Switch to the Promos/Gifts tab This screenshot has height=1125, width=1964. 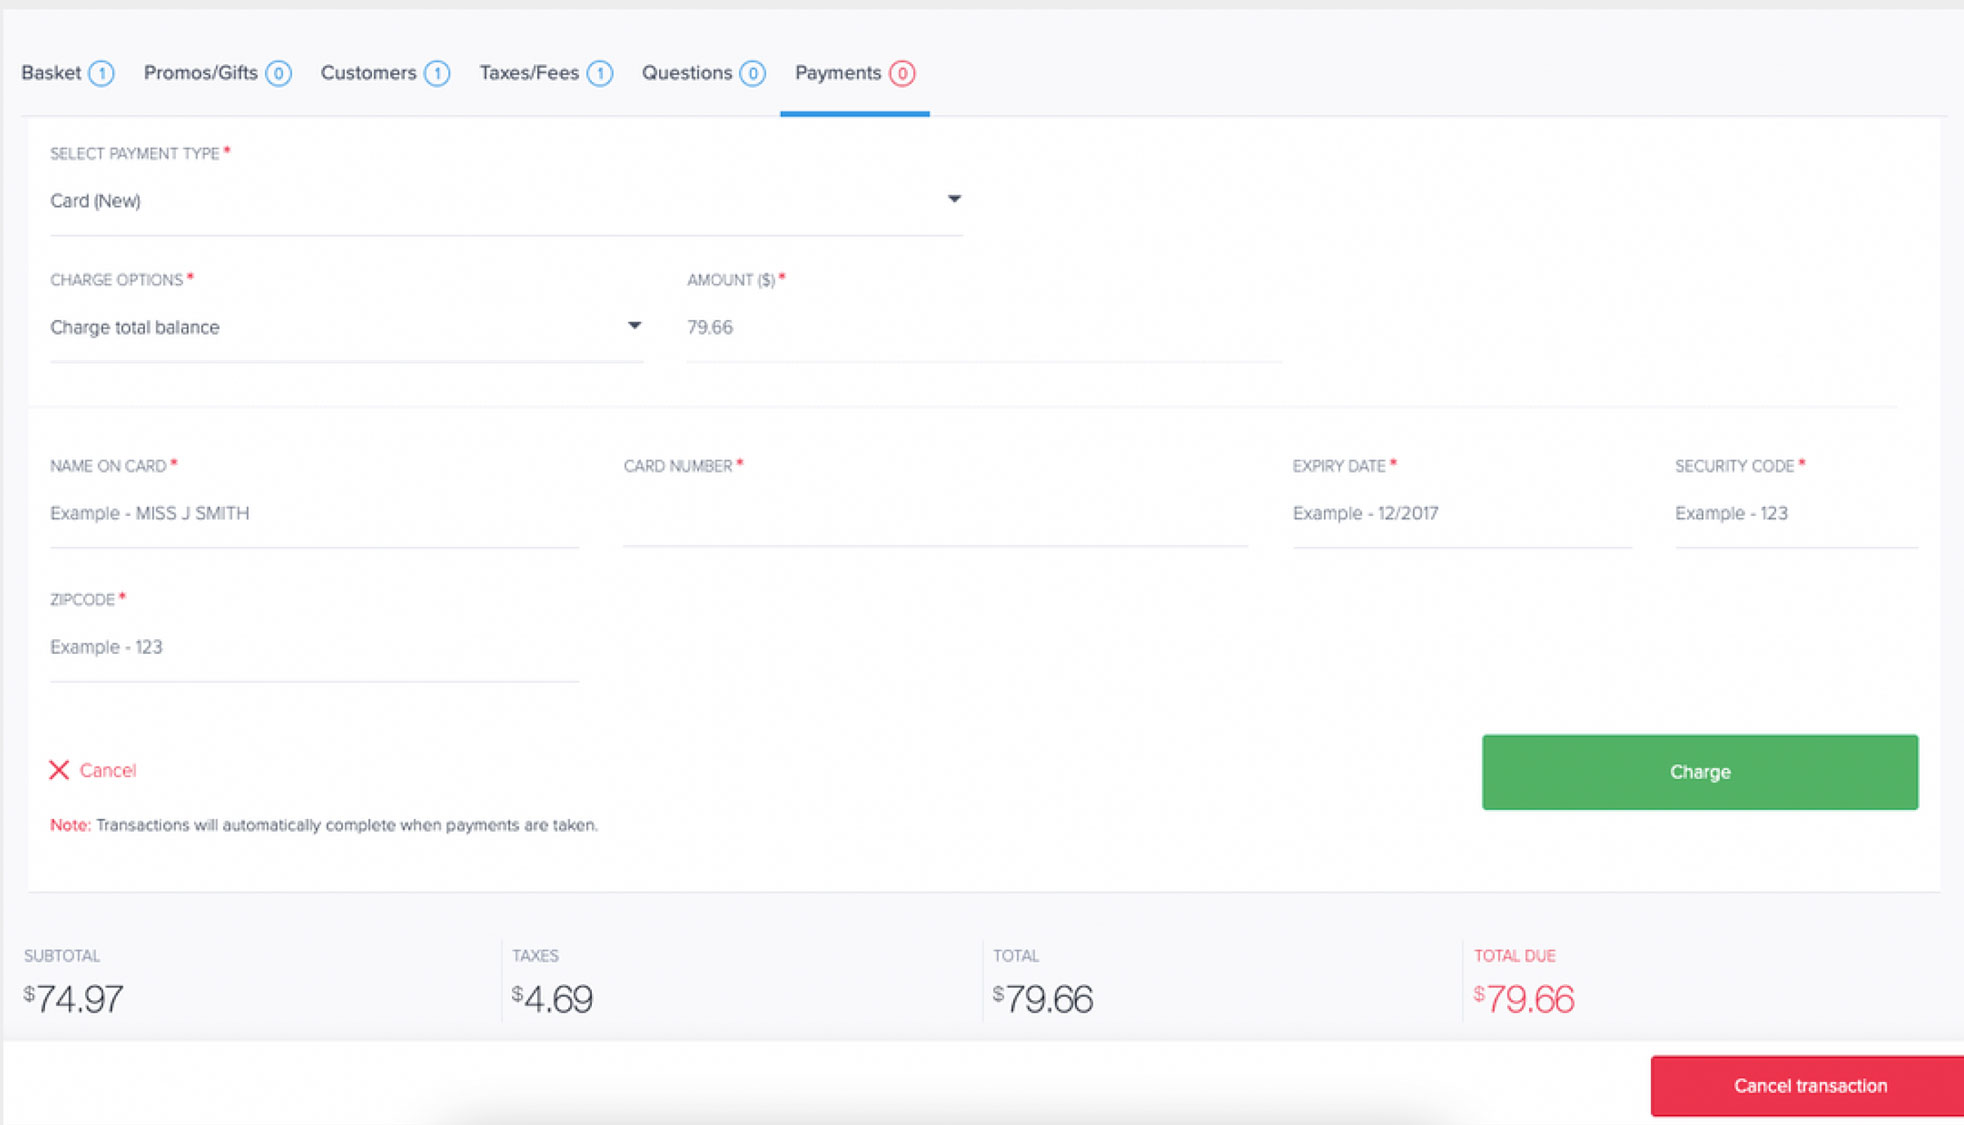tap(217, 73)
